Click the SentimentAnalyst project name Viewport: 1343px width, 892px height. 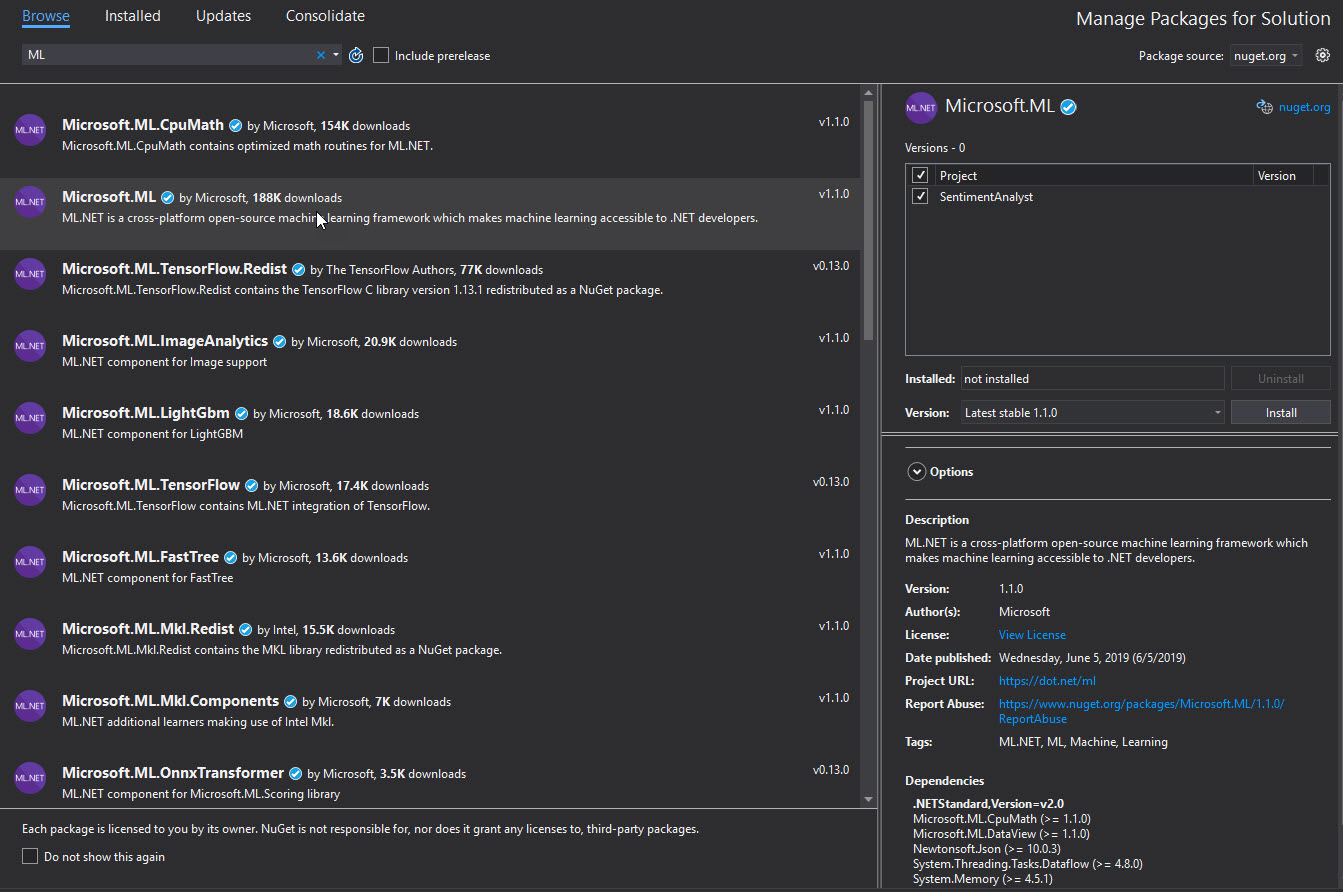click(986, 197)
